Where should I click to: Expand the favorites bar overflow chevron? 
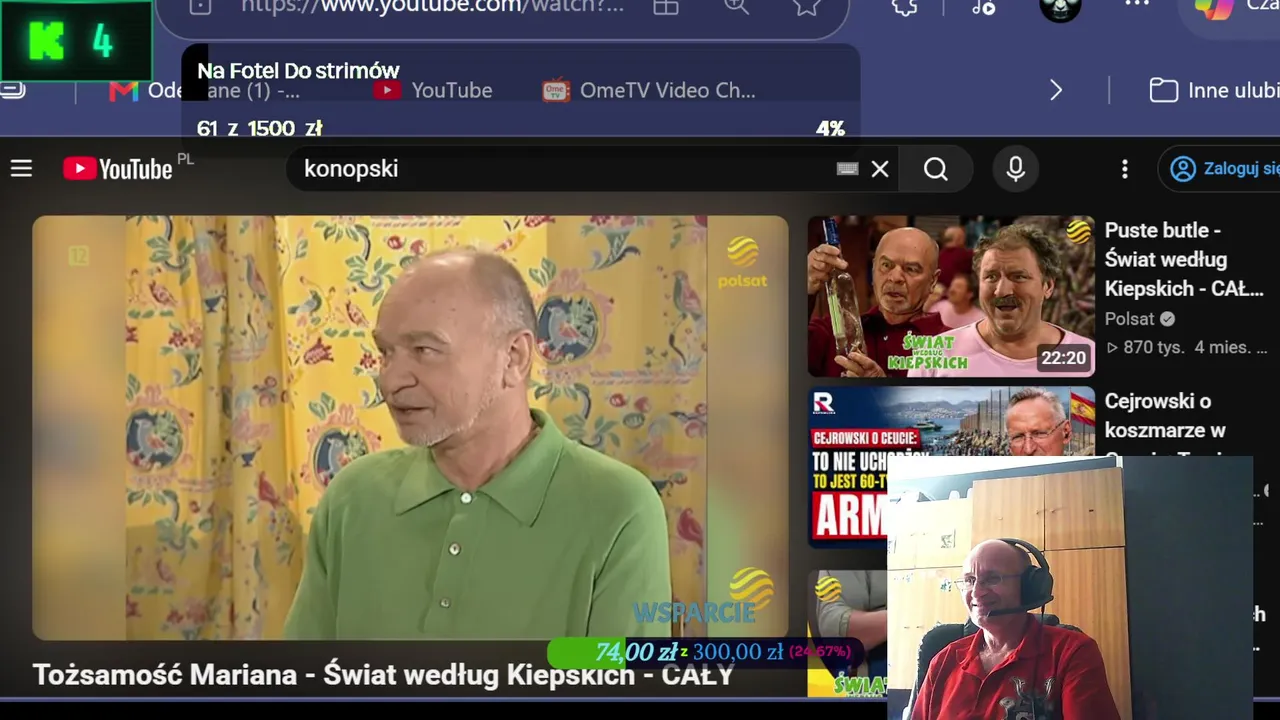pyautogui.click(x=1056, y=90)
